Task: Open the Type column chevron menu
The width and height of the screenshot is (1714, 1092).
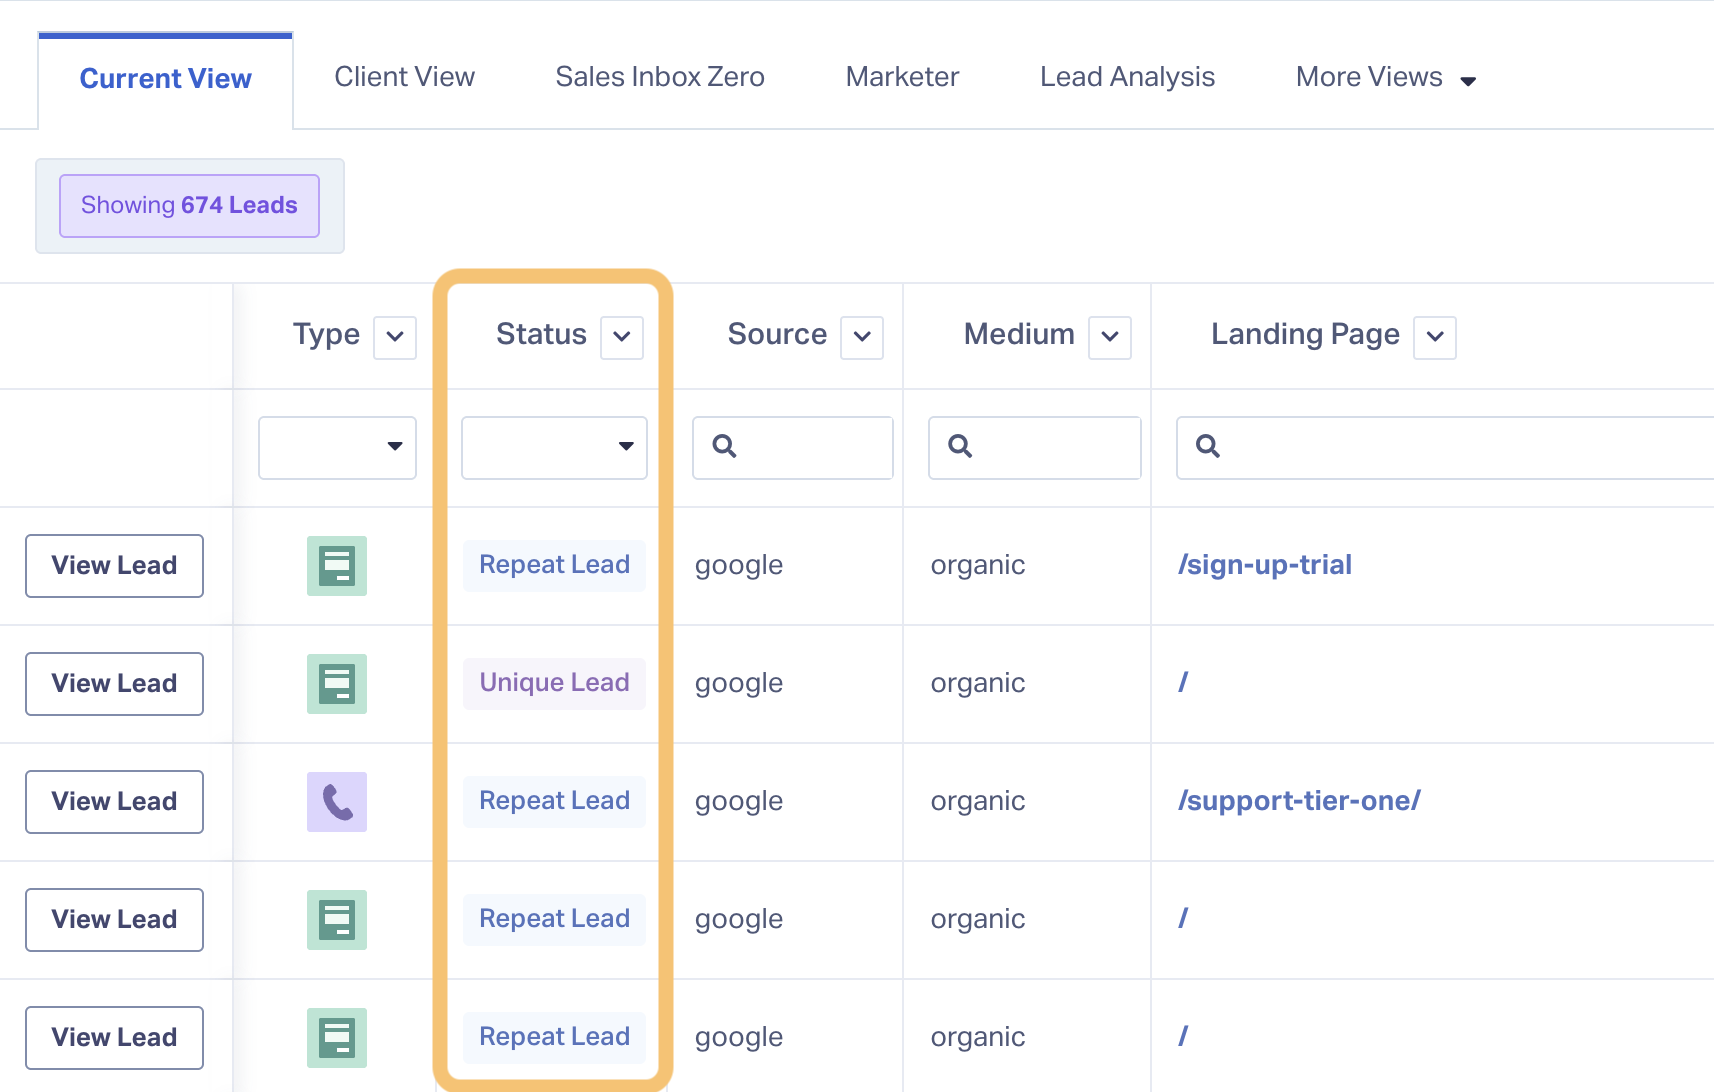Action: tap(395, 337)
